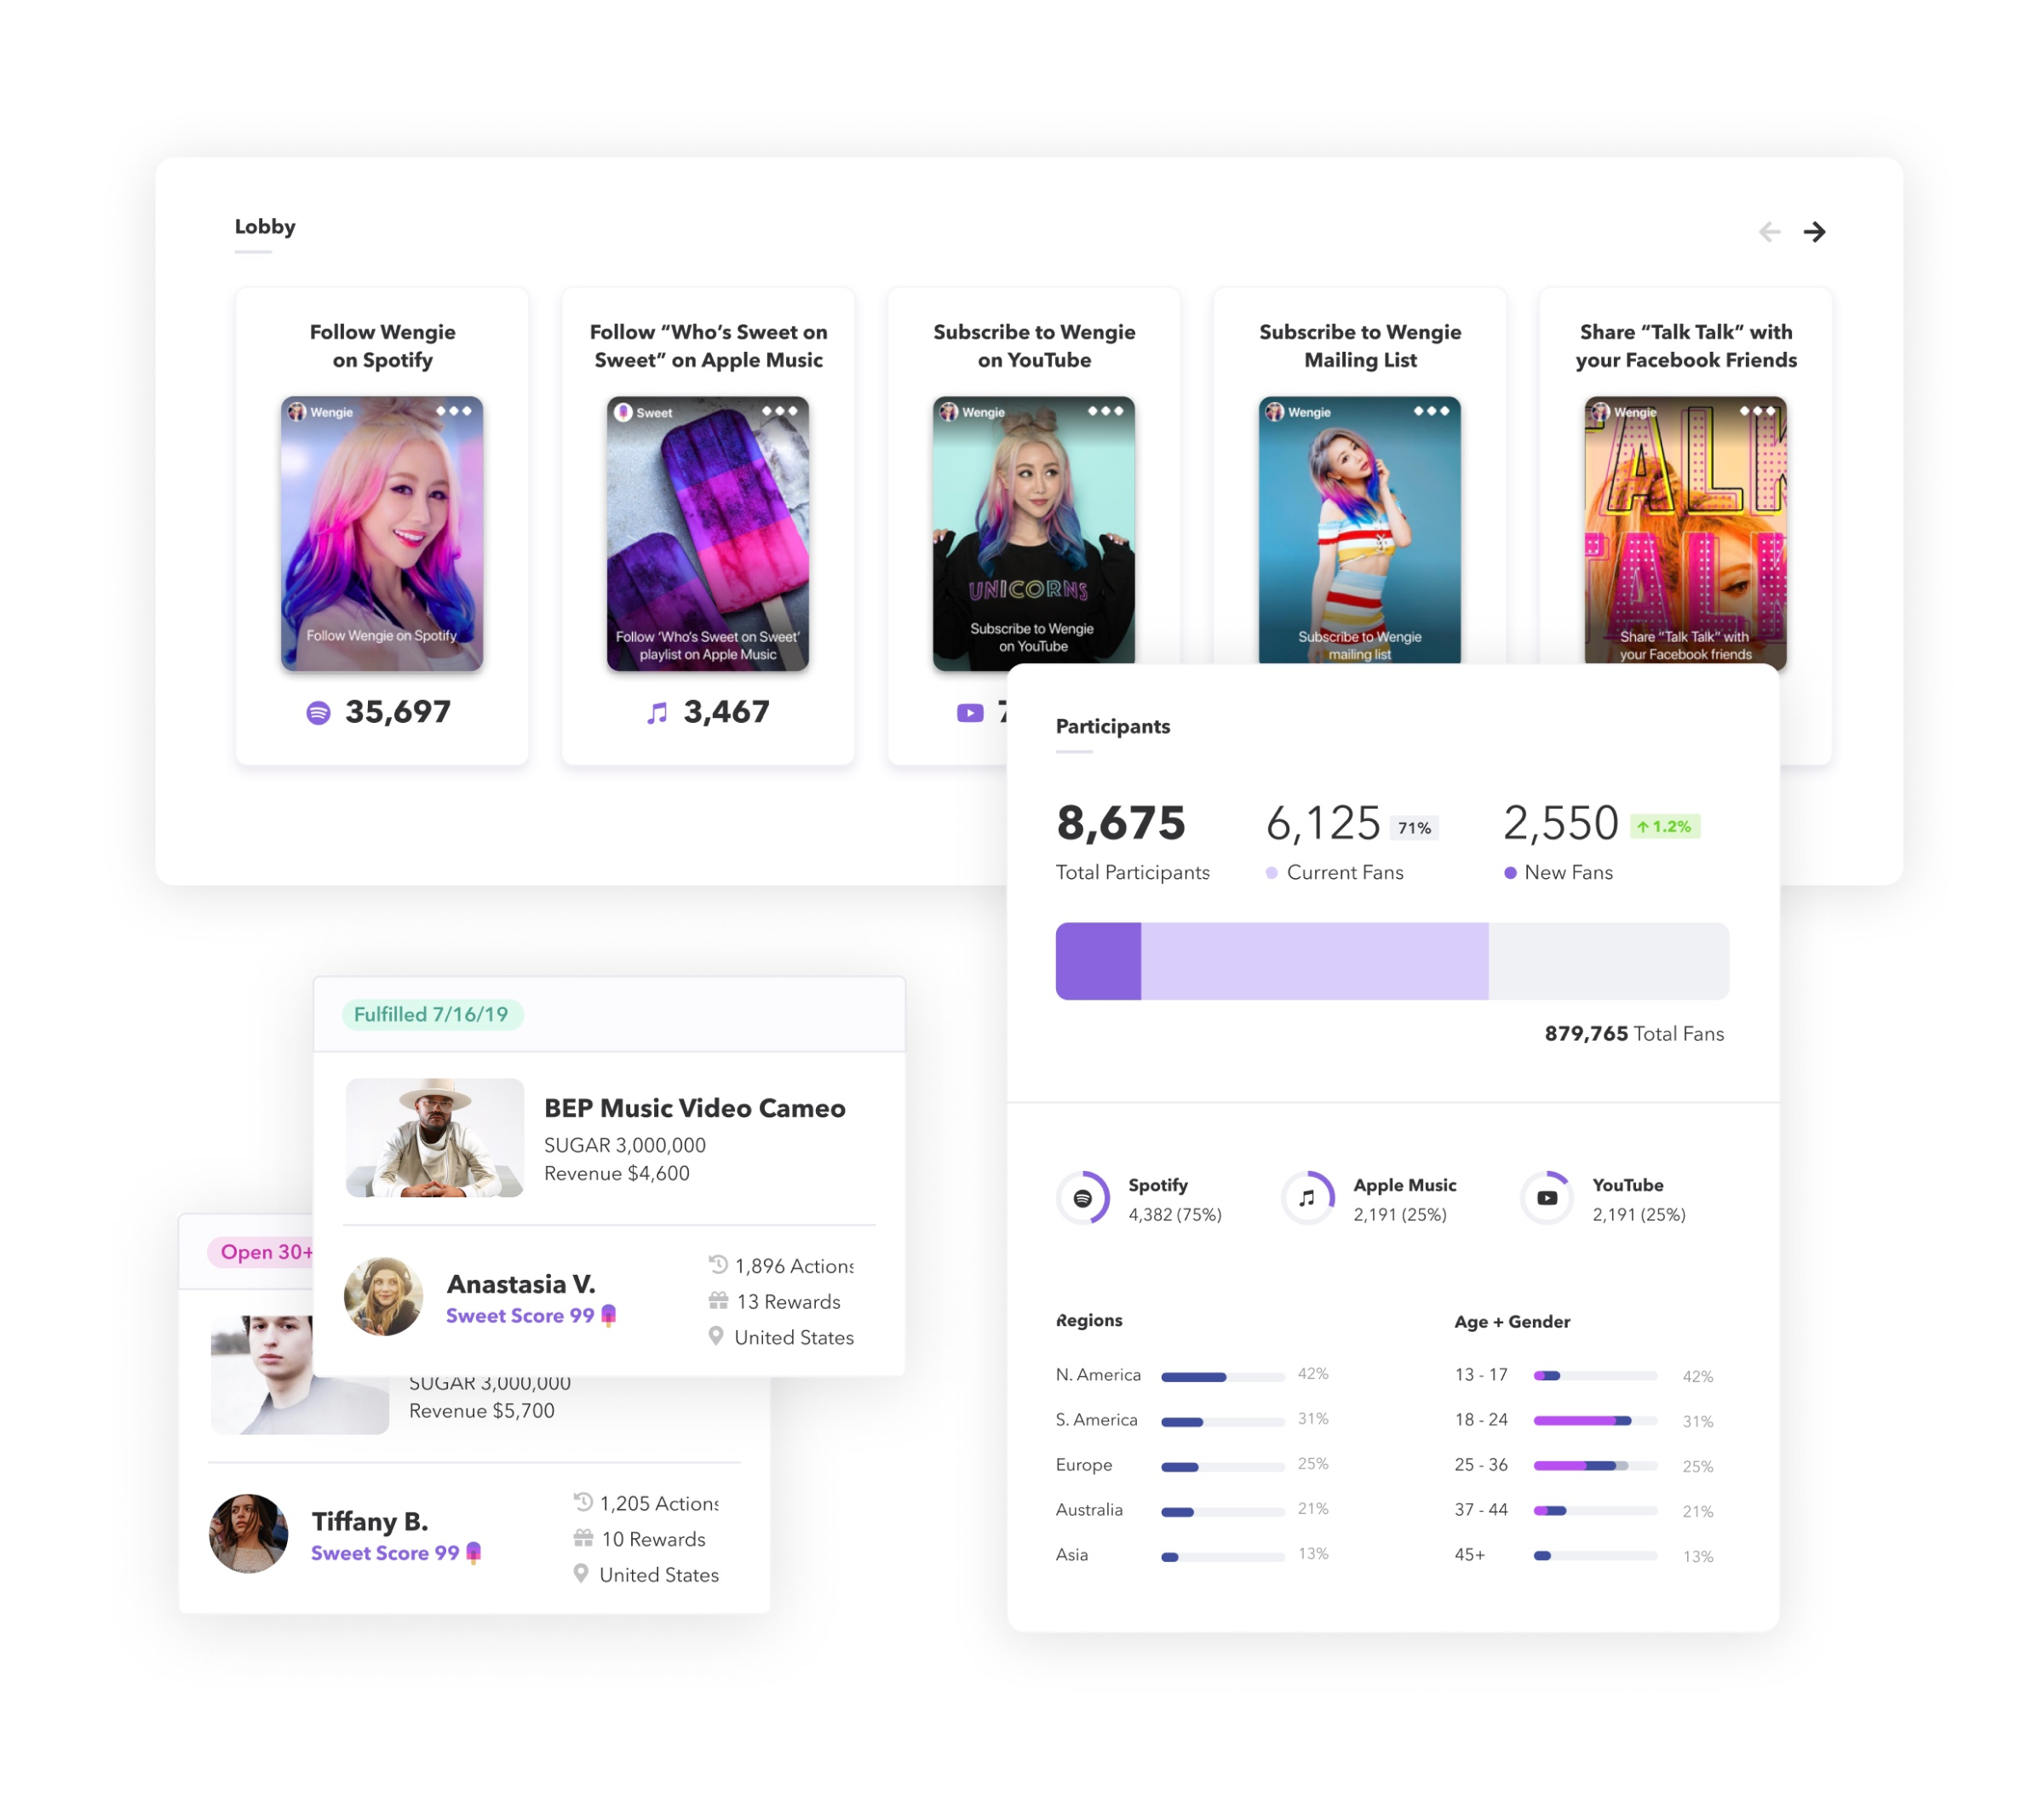Image resolution: width=2044 pixels, height=1796 pixels.
Task: Click the Fulfilled 7/16/19 status badge
Action: tap(431, 1015)
